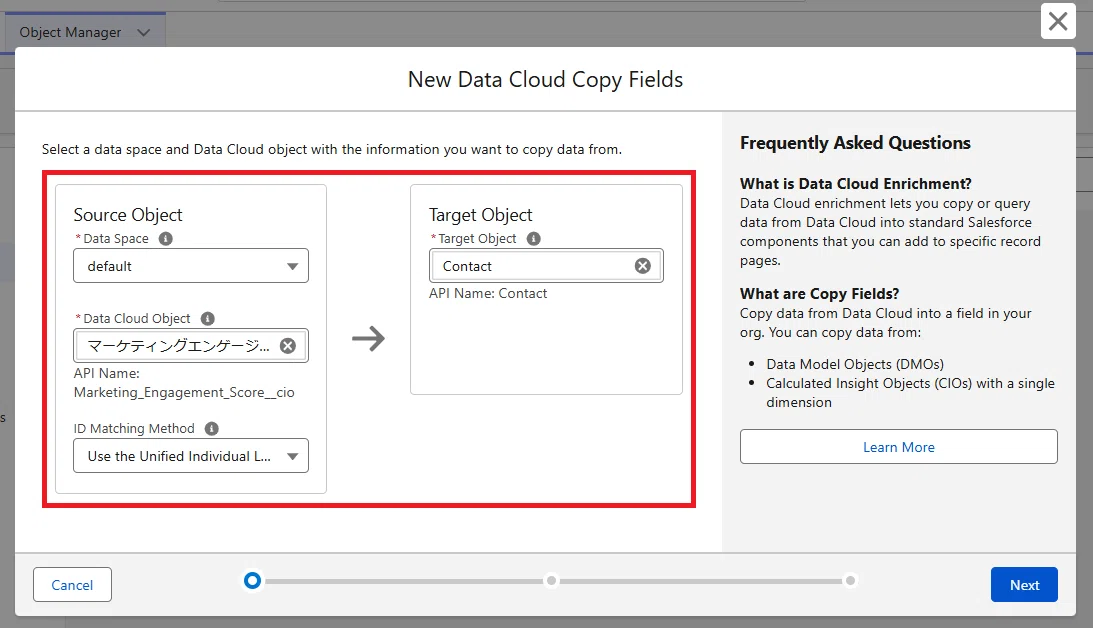
Task: Click the Target Object input field
Action: (x=546, y=266)
